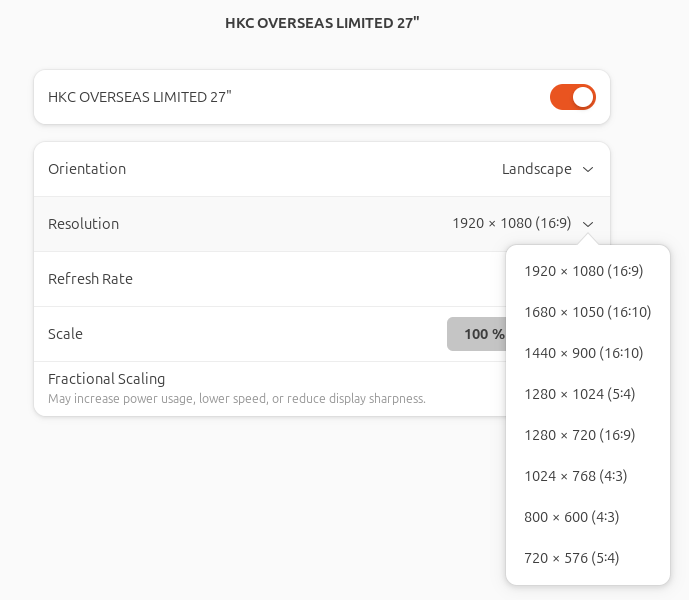Select 1920 × 1080 (16:9) from the list
Screen dimensions: 689x600
583,271
